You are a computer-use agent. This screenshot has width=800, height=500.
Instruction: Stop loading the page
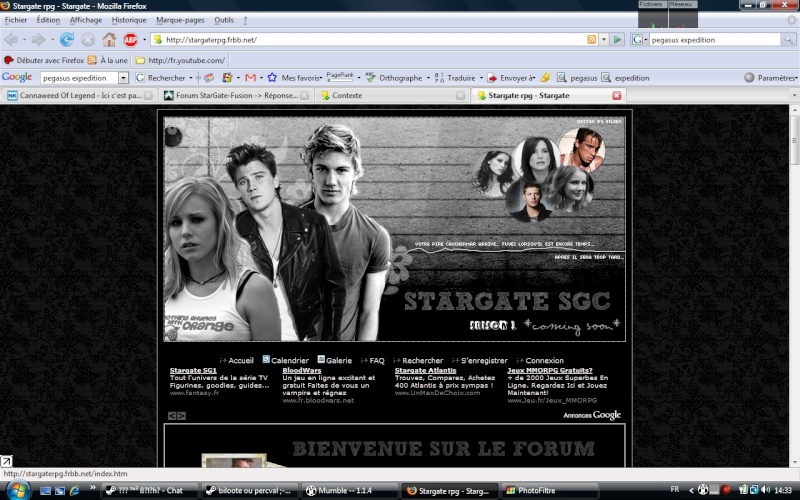(88, 39)
